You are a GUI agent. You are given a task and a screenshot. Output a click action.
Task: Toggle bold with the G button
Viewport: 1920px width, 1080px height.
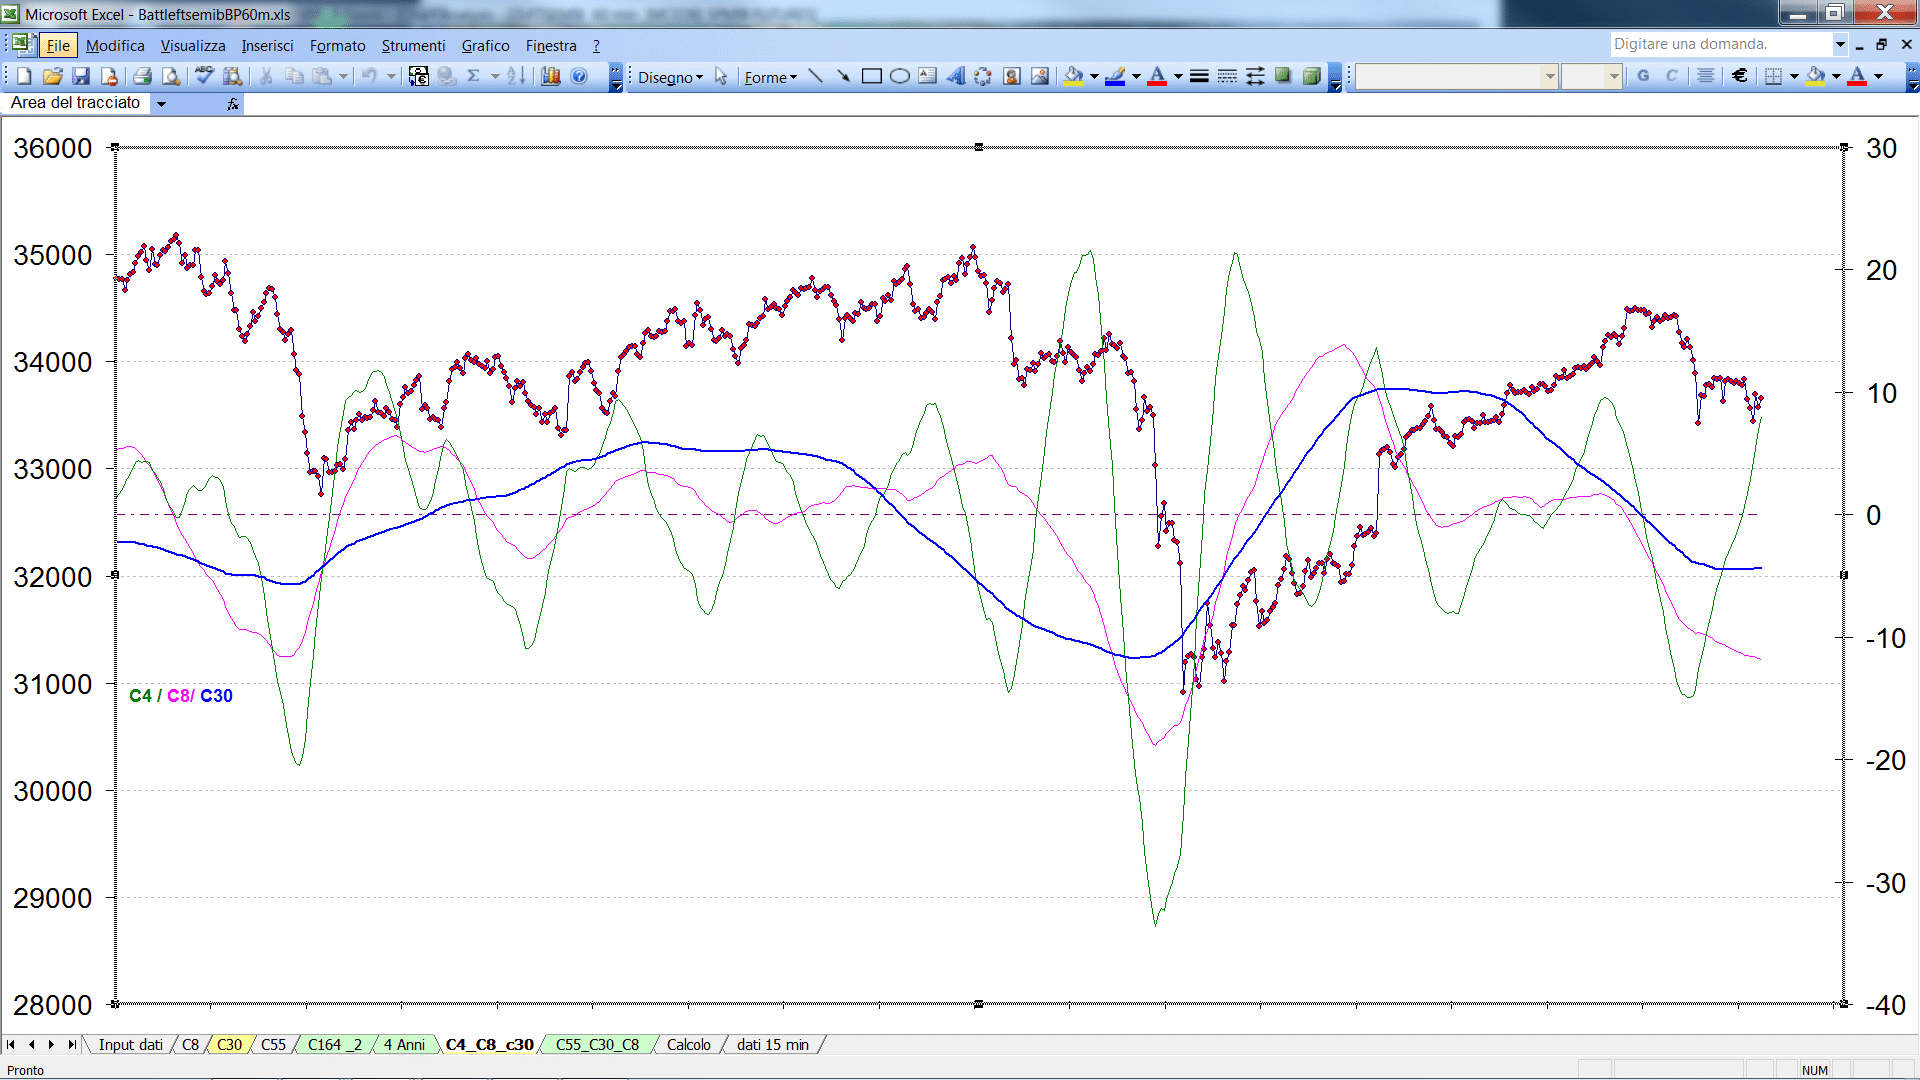[1643, 76]
